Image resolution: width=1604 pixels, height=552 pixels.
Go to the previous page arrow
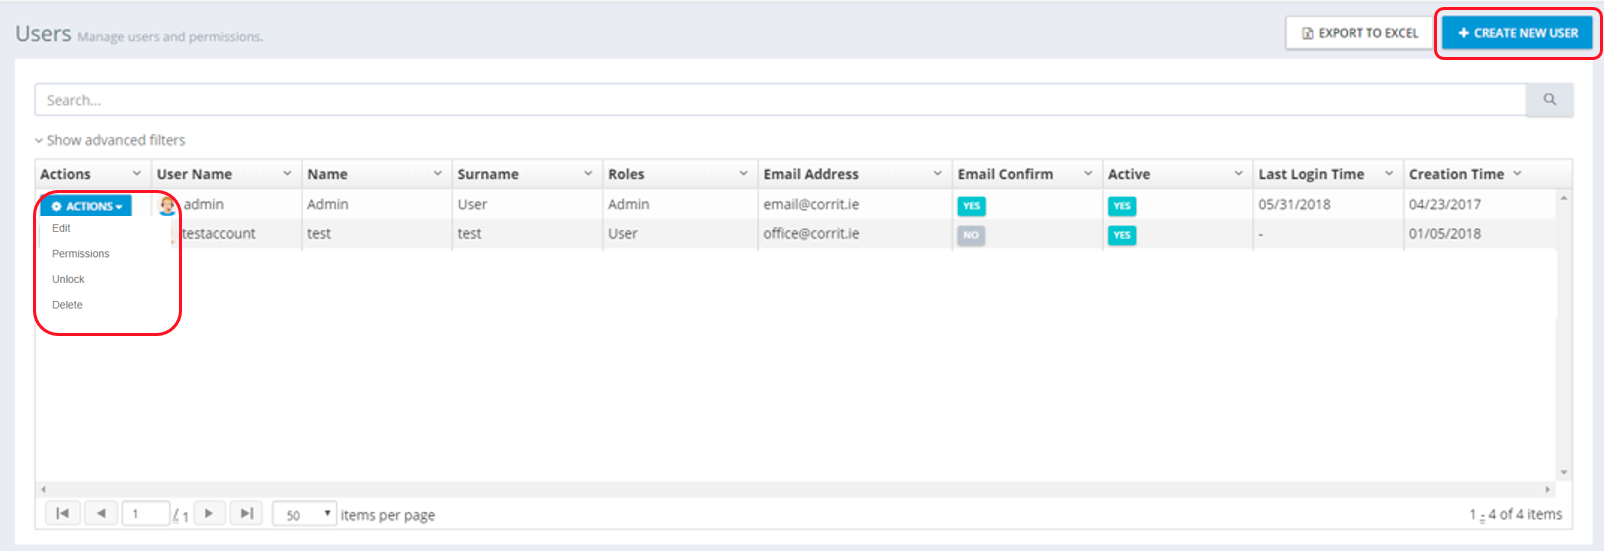point(101,514)
